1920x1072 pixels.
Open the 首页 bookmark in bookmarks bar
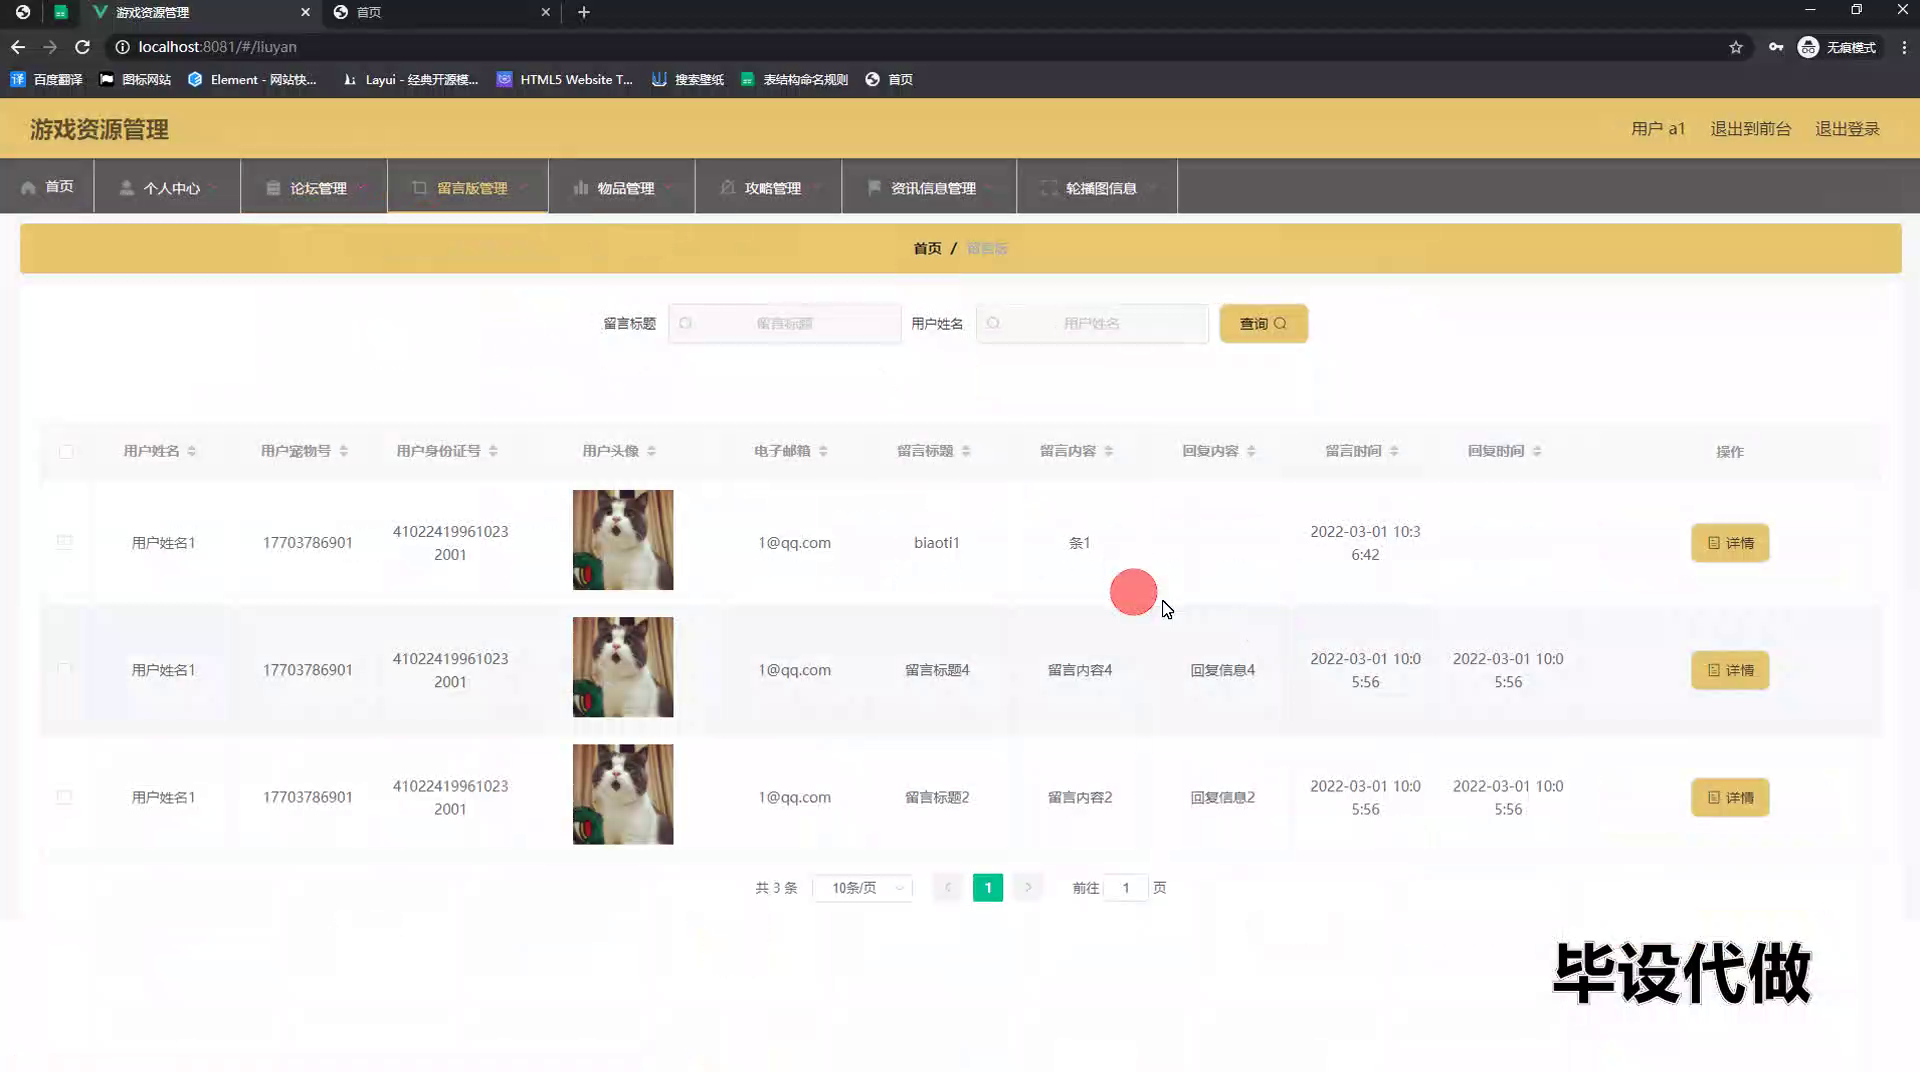[889, 79]
